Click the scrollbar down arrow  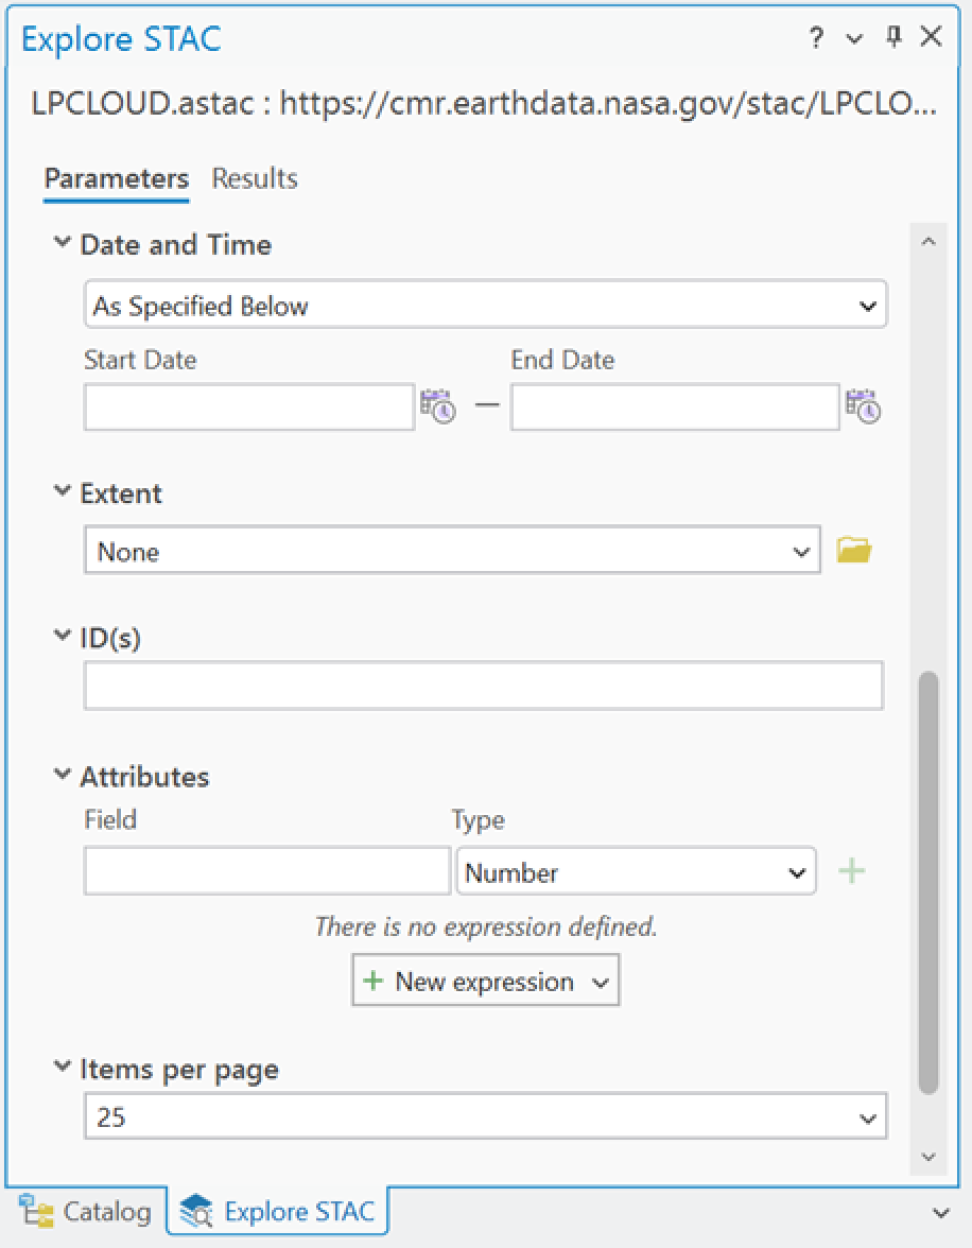(928, 1157)
